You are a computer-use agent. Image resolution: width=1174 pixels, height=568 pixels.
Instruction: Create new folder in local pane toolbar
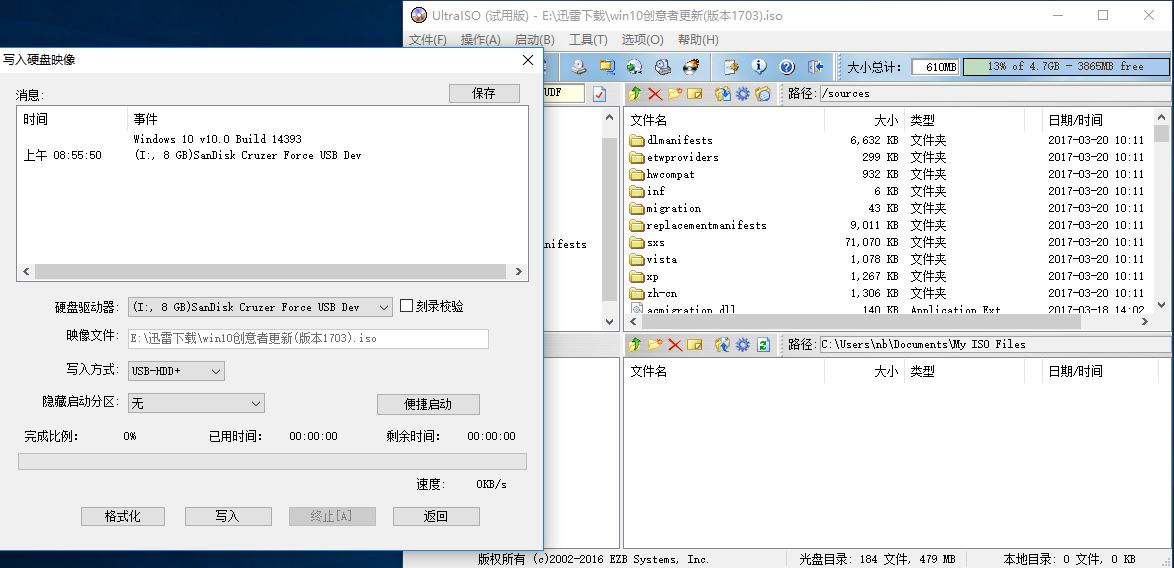click(655, 344)
